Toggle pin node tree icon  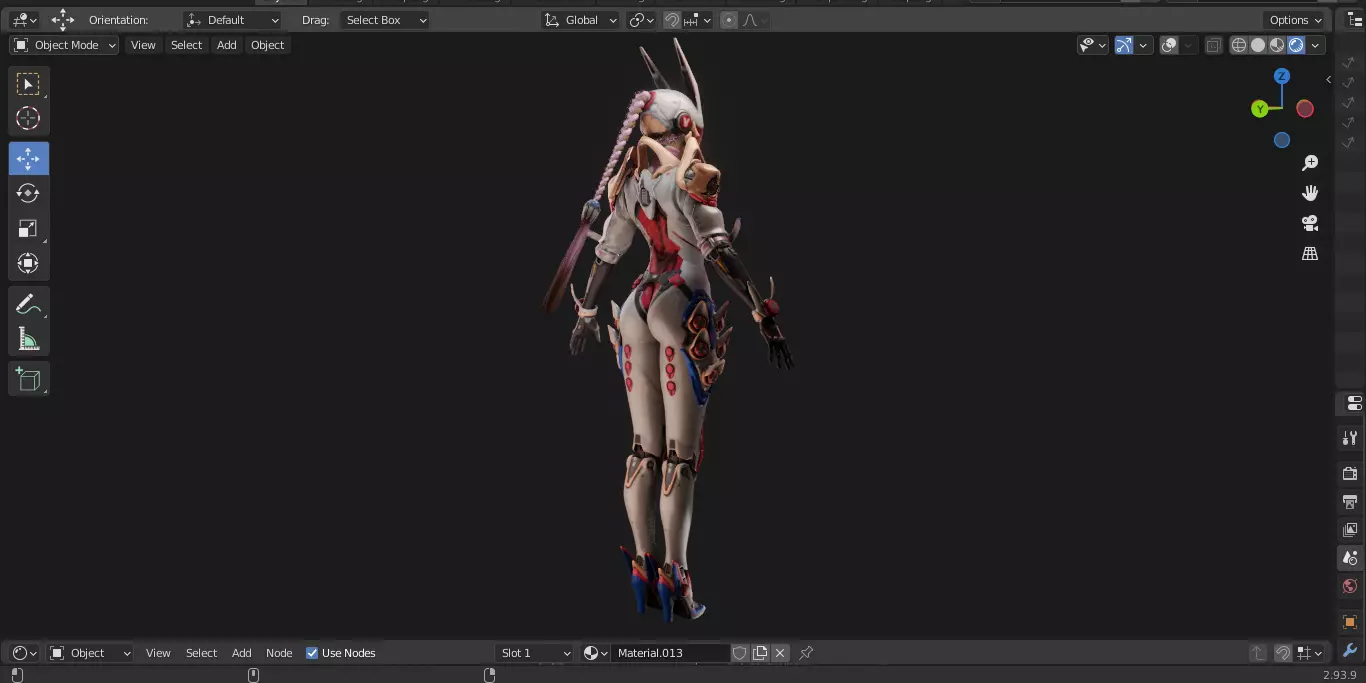point(806,653)
